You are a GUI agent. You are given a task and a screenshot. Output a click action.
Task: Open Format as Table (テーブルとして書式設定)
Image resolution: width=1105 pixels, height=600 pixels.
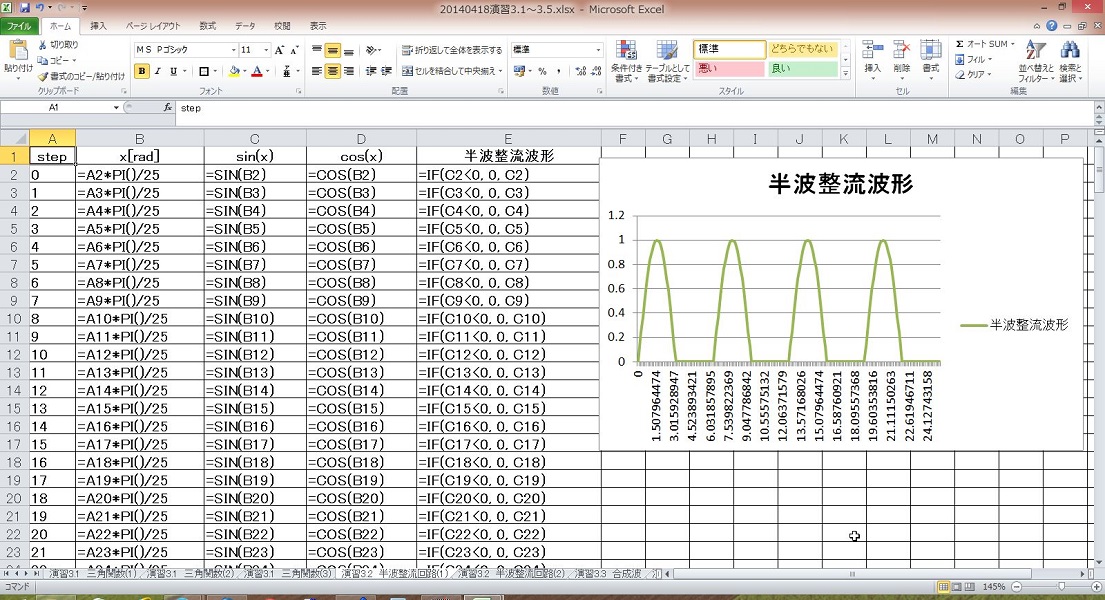[667, 61]
